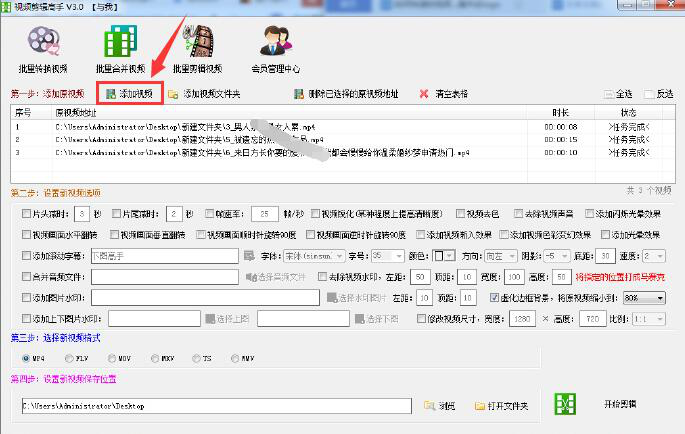The image size is (685, 434).
Task: Click 选择上图 to choose the top image
Action: 227,319
